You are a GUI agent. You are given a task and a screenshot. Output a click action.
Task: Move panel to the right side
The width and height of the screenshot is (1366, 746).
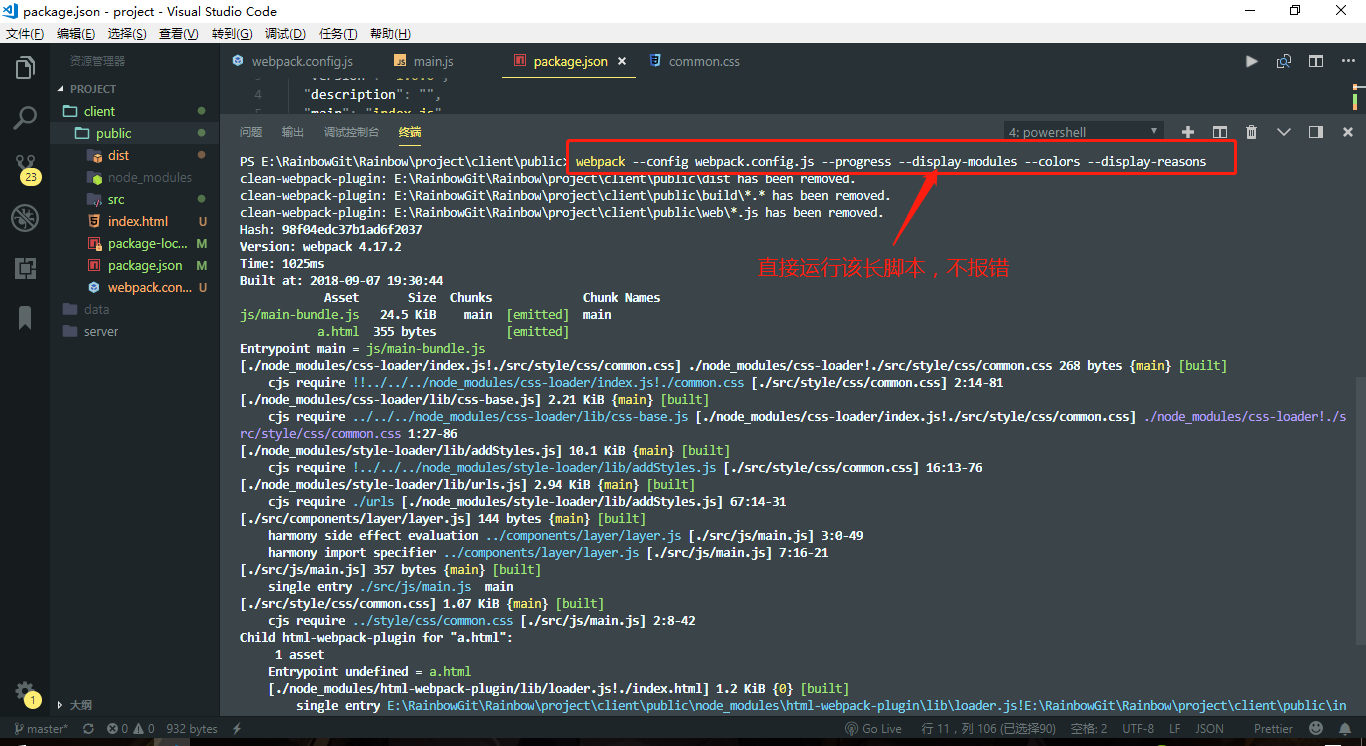tap(1316, 132)
